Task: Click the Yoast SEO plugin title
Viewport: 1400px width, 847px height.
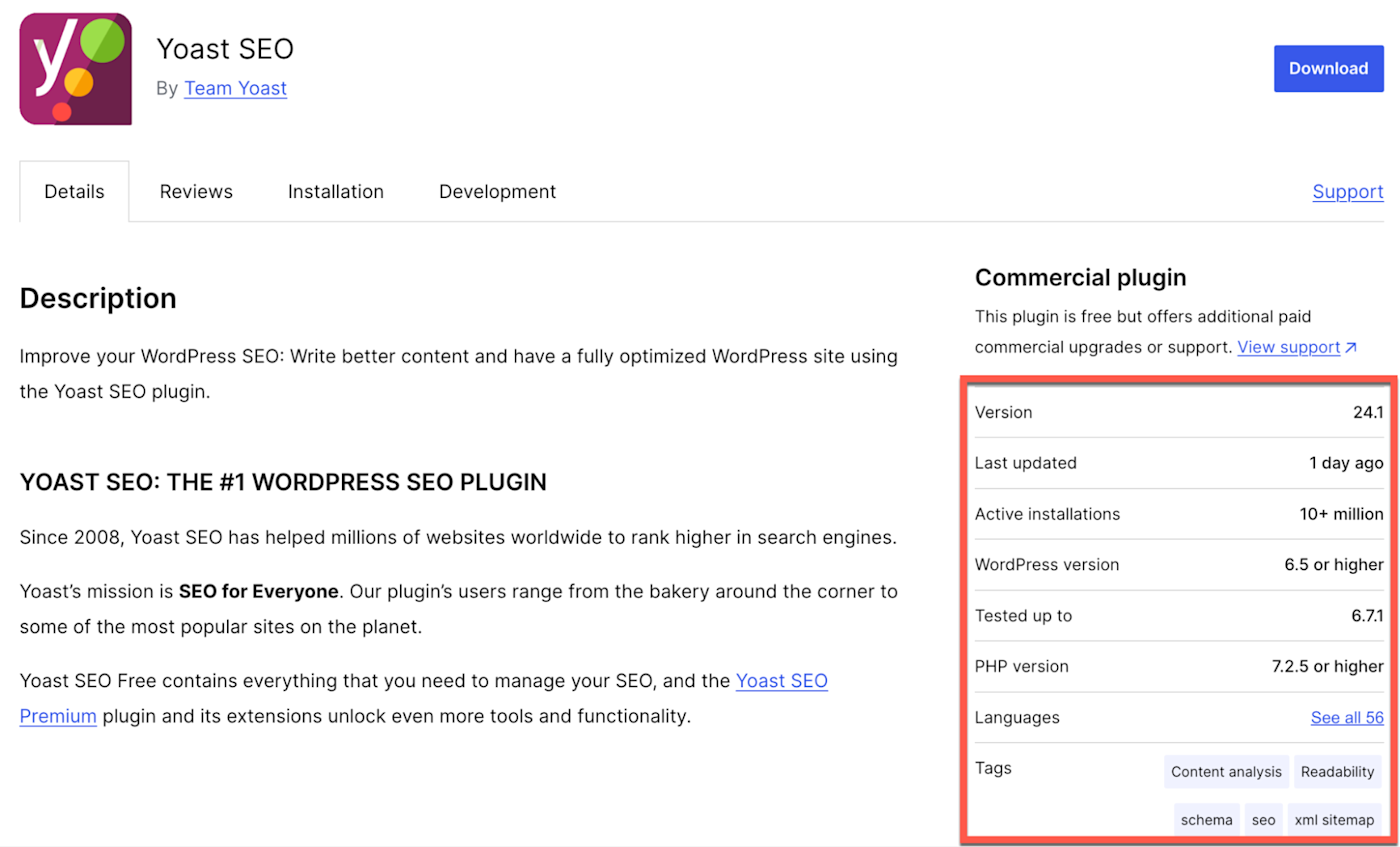Action: 225,49
